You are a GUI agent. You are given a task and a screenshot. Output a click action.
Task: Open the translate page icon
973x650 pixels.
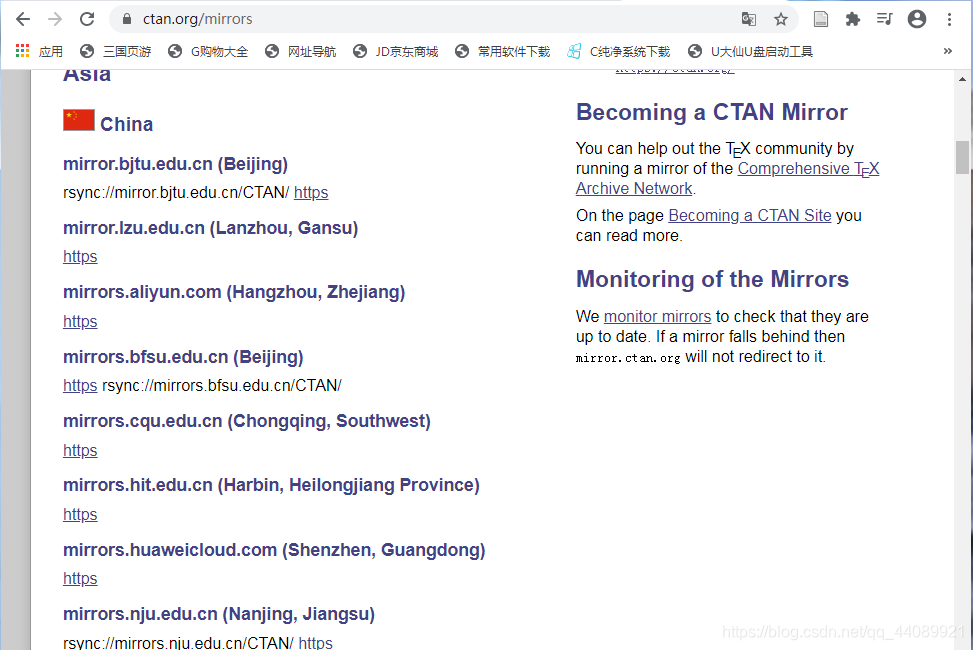(x=749, y=19)
